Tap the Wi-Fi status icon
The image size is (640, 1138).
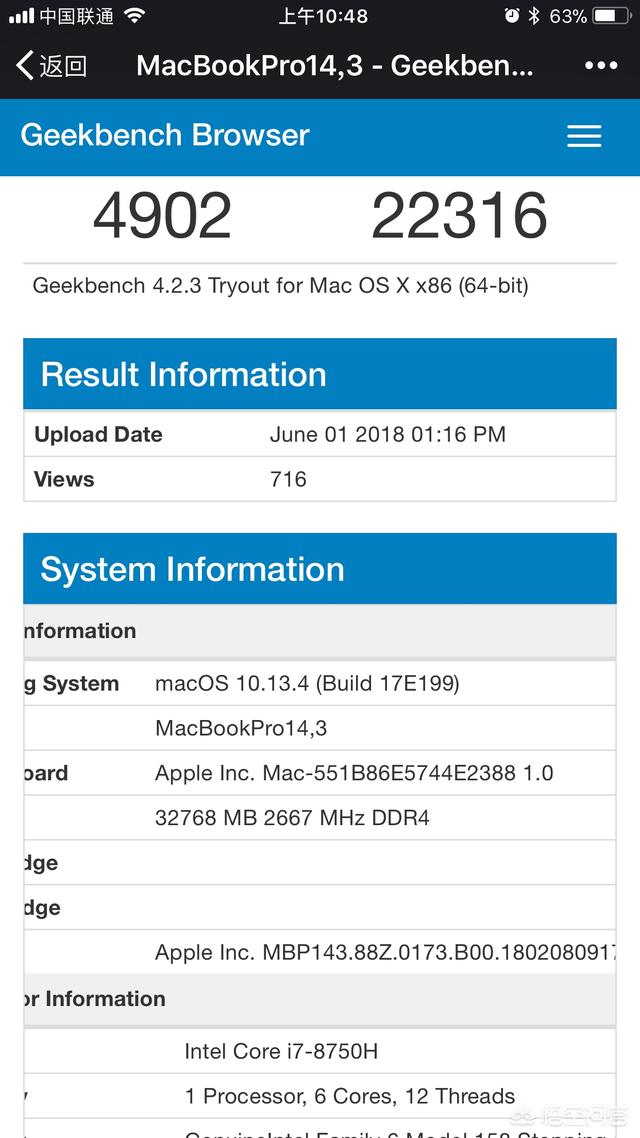[x=135, y=16]
